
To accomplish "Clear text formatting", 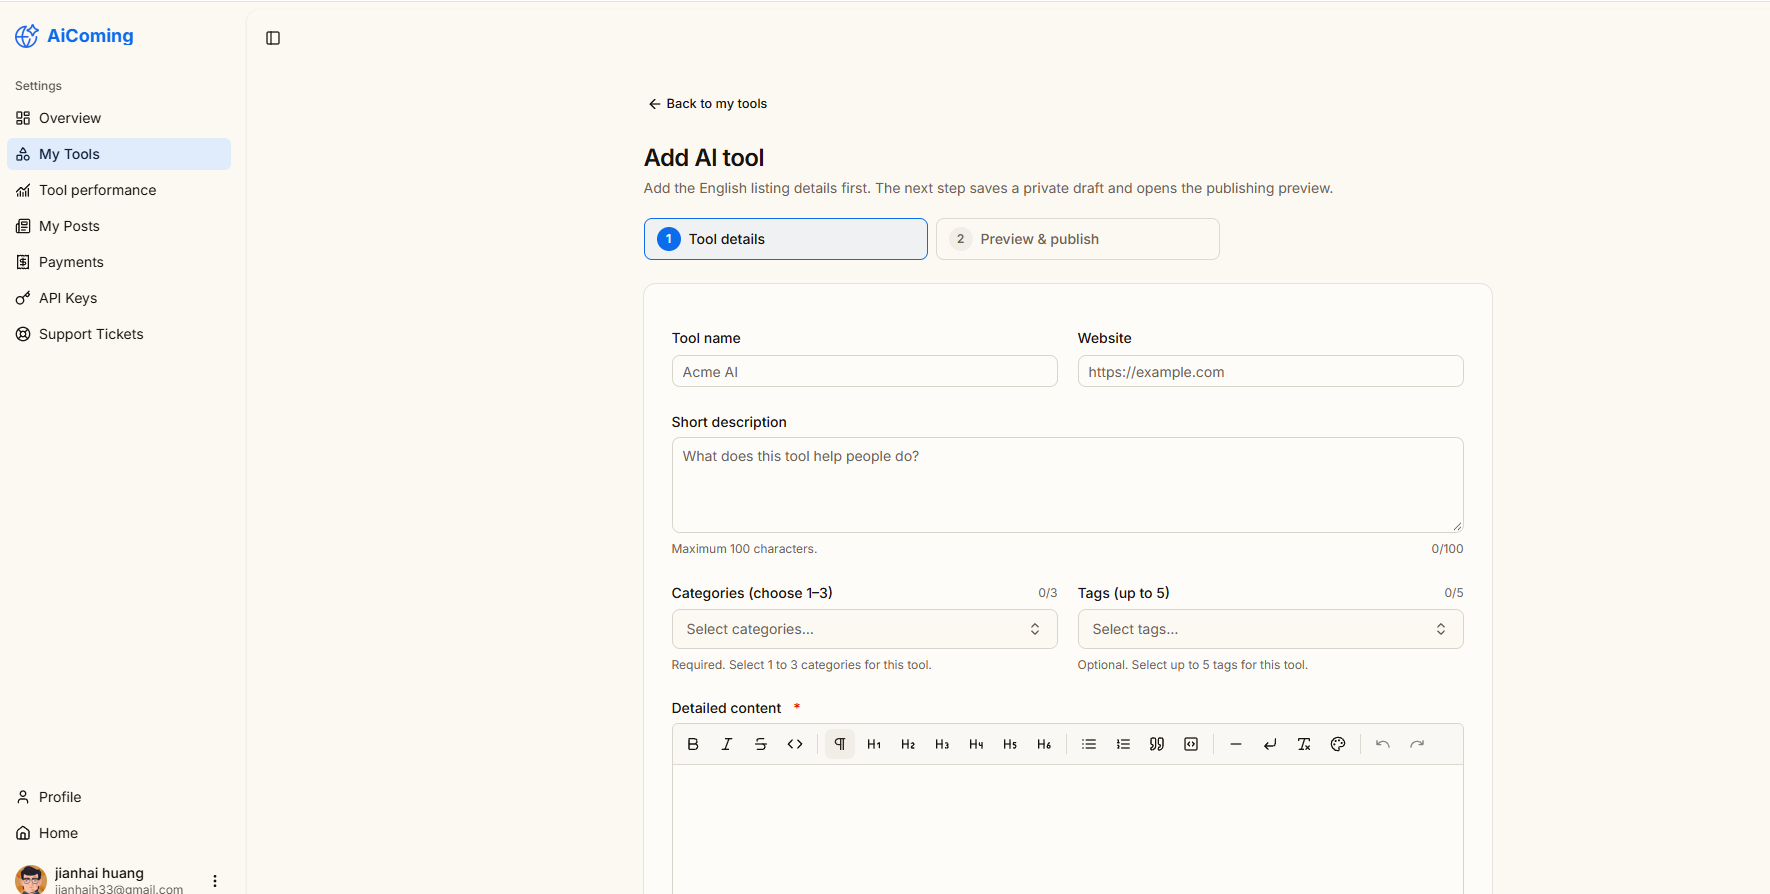I will click(1304, 744).
